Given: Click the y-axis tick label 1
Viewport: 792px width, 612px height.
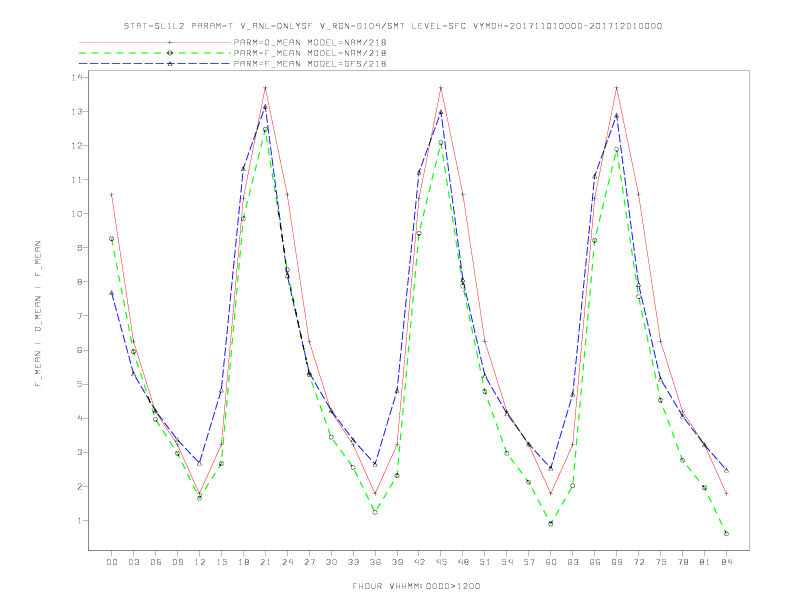Looking at the screenshot, I should click(80, 521).
